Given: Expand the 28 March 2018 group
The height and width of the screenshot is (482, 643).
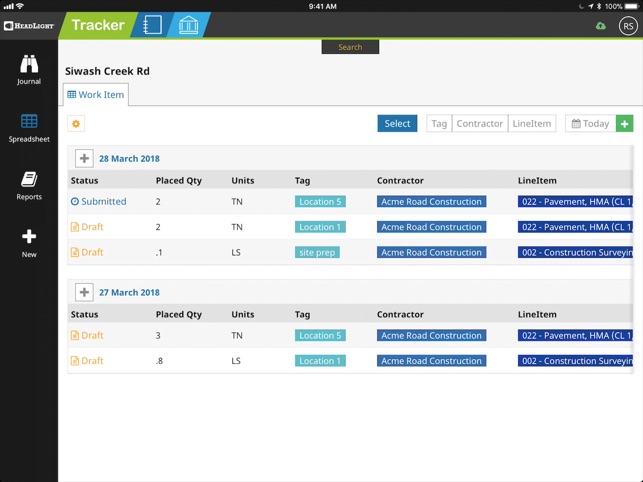Looking at the screenshot, I should coord(84,158).
